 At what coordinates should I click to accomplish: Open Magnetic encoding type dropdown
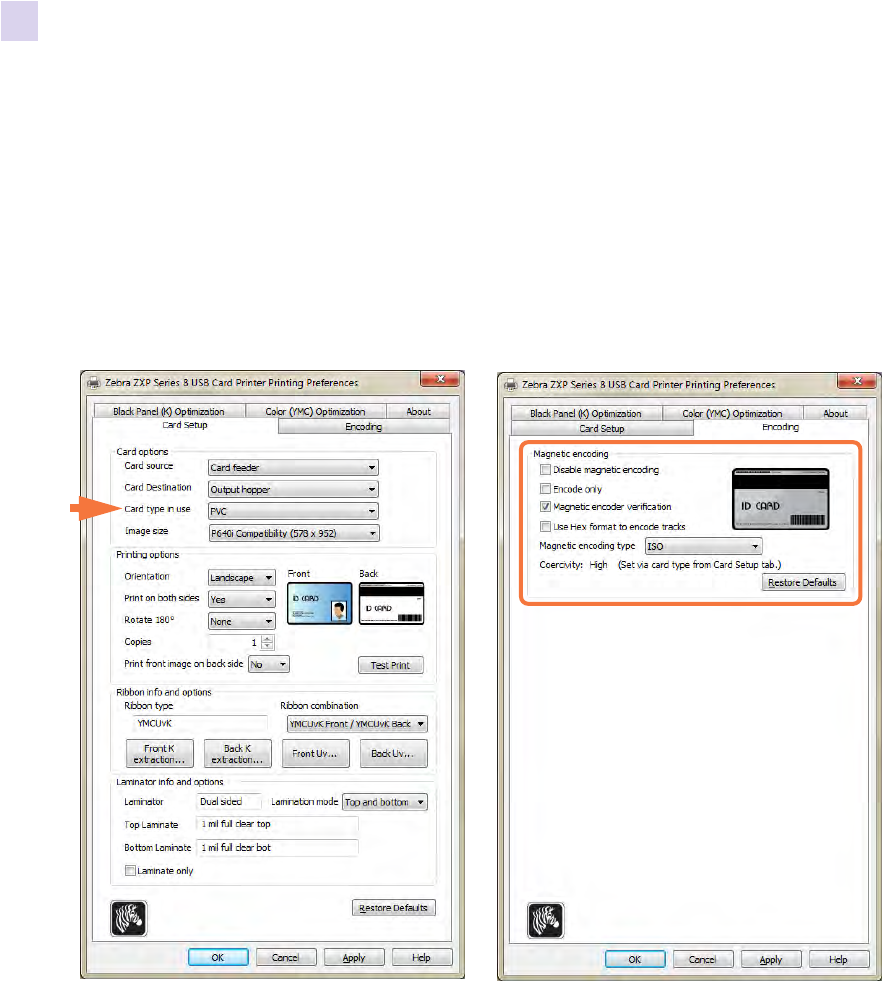pyautogui.click(x=704, y=546)
